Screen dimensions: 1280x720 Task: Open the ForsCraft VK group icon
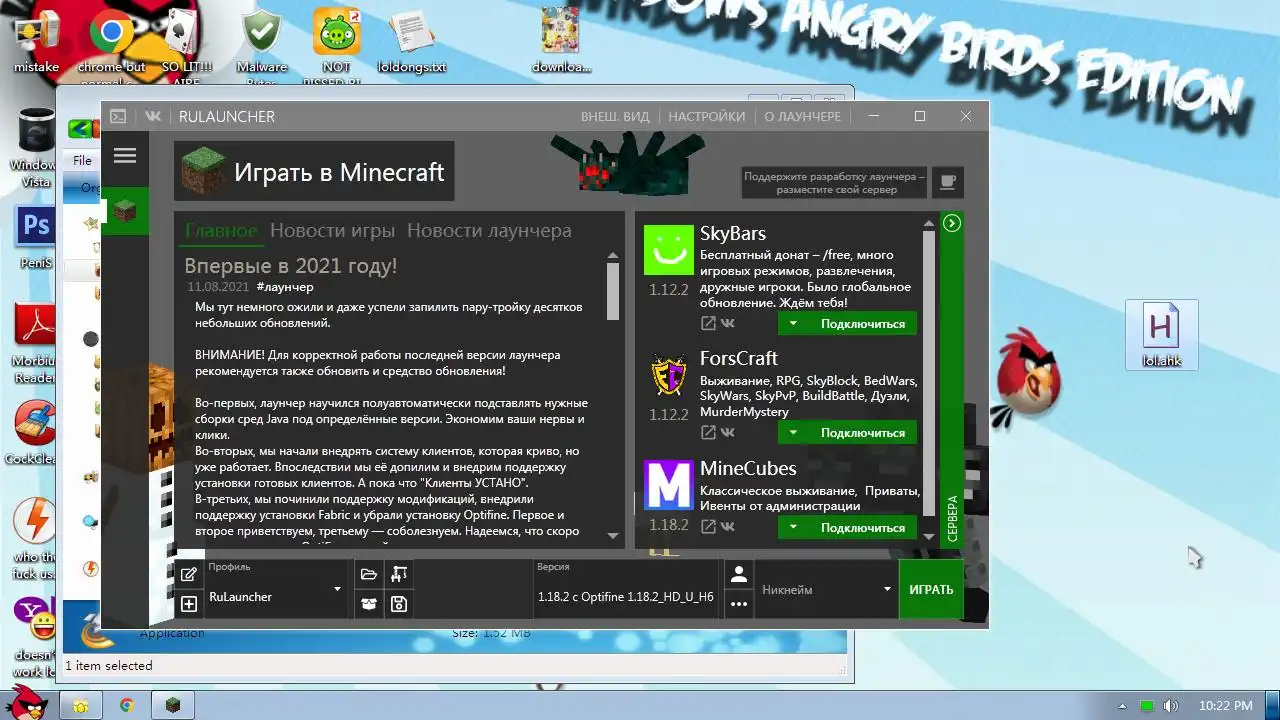(x=728, y=432)
